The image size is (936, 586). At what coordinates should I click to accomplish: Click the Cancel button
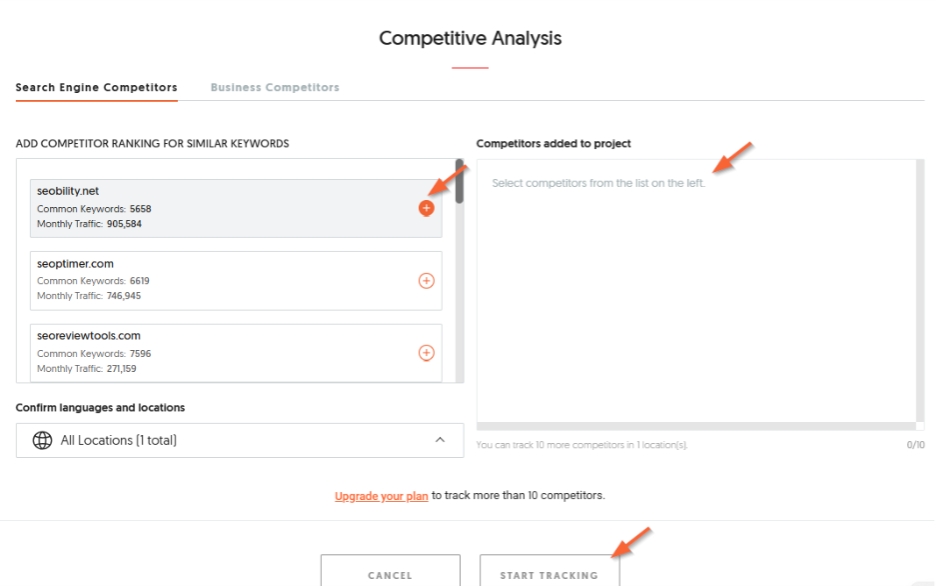(390, 572)
